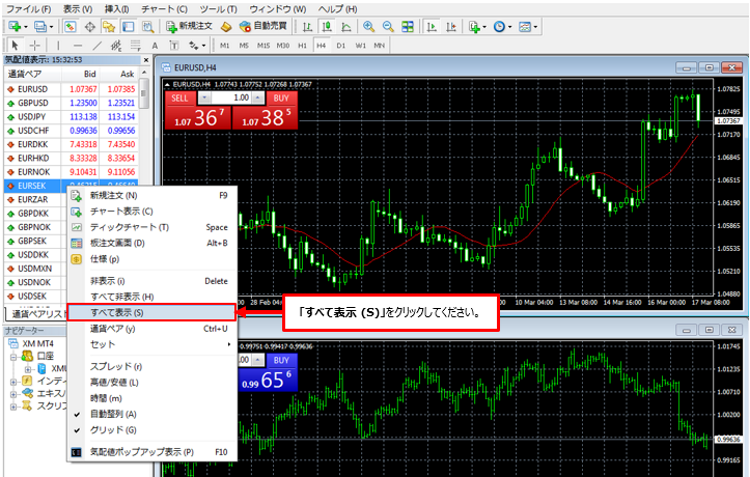Click the 新規注文 (New Order) toolbar button

click(x=189, y=26)
